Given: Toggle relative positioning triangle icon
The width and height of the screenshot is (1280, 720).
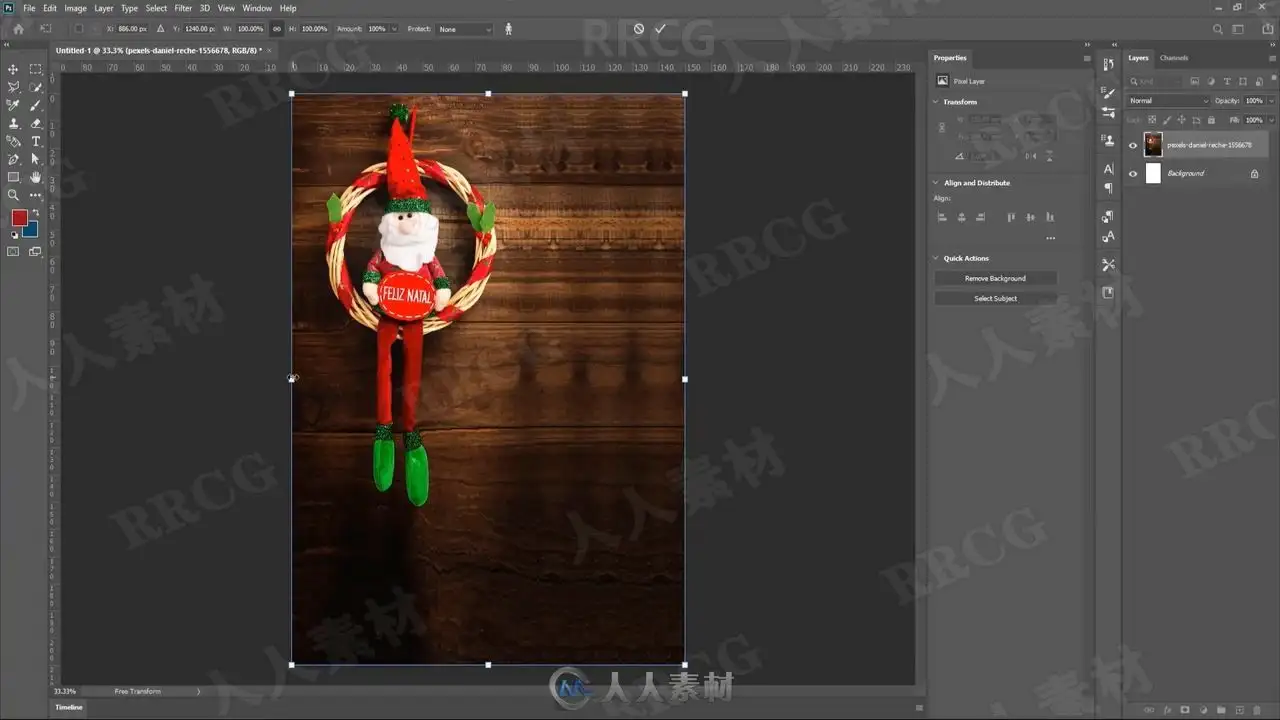Looking at the screenshot, I should 160,29.
